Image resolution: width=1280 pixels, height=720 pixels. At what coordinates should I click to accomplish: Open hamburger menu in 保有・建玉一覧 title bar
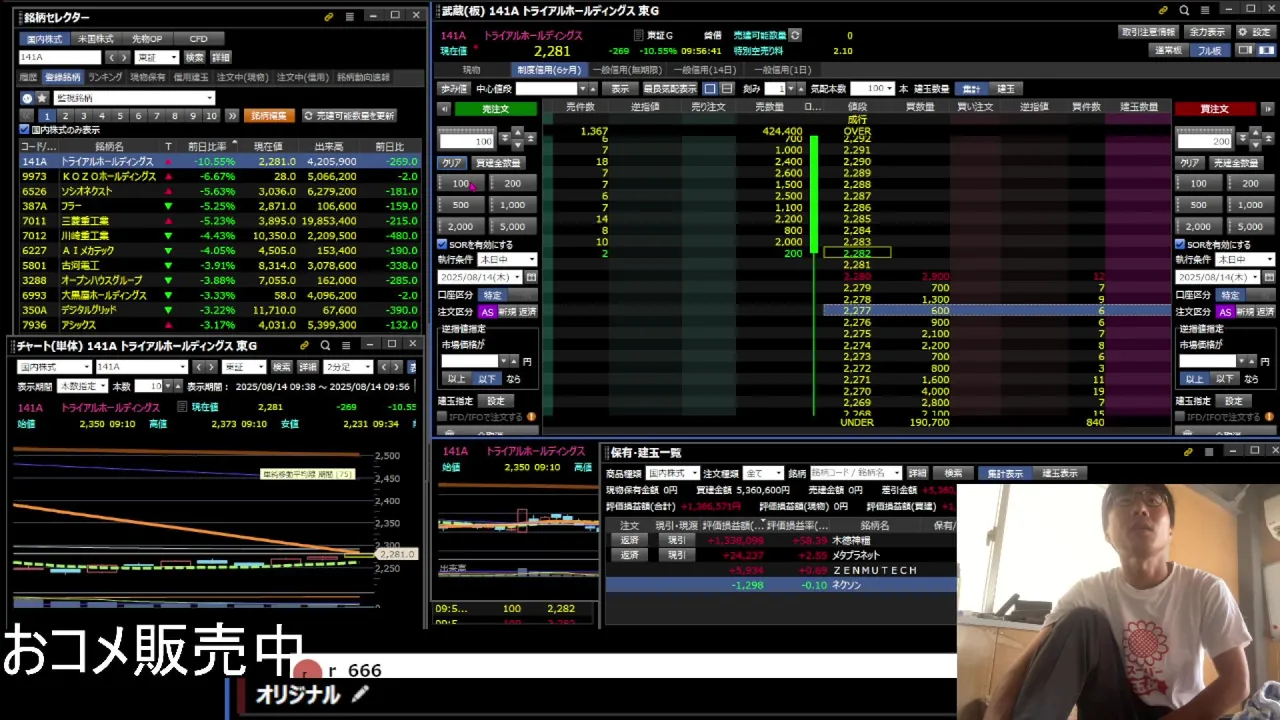pyautogui.click(x=1209, y=452)
